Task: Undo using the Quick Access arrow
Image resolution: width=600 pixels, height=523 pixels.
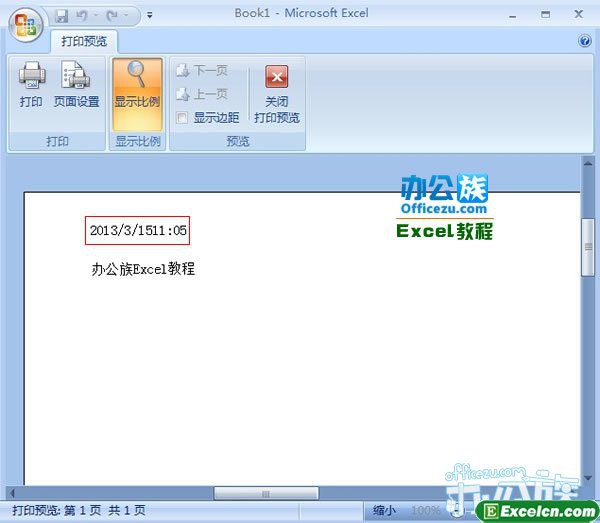Action: click(82, 16)
